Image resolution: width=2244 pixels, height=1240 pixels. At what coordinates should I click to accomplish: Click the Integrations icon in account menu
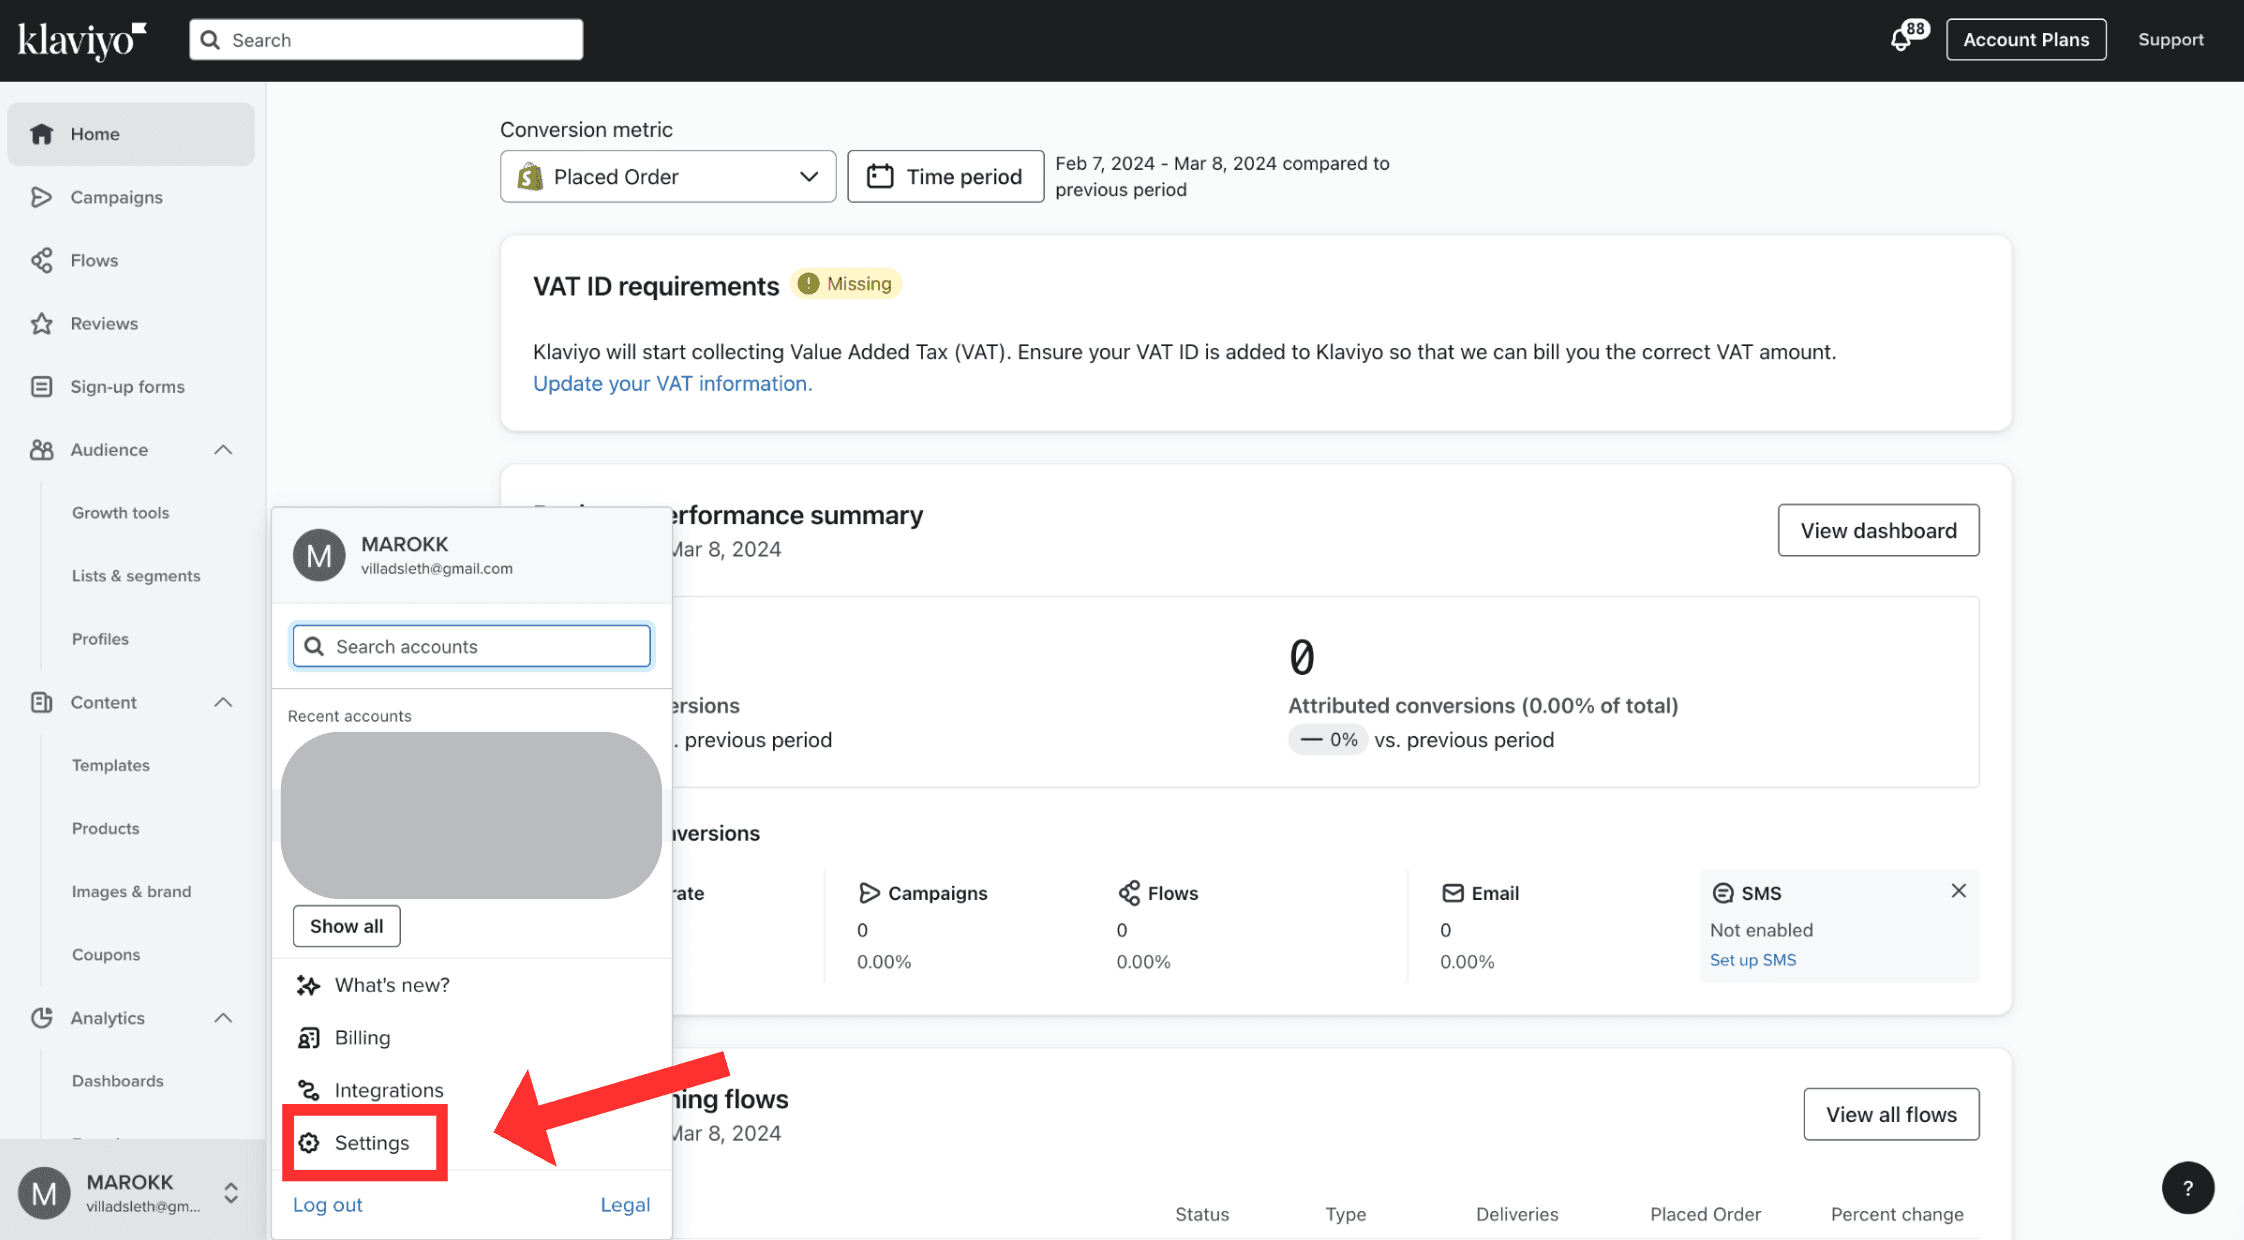click(308, 1090)
